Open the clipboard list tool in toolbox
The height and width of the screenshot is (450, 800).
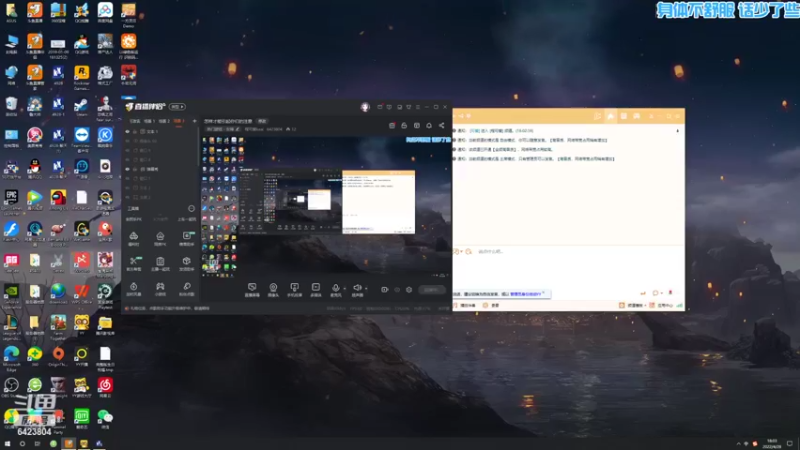[x=160, y=261]
